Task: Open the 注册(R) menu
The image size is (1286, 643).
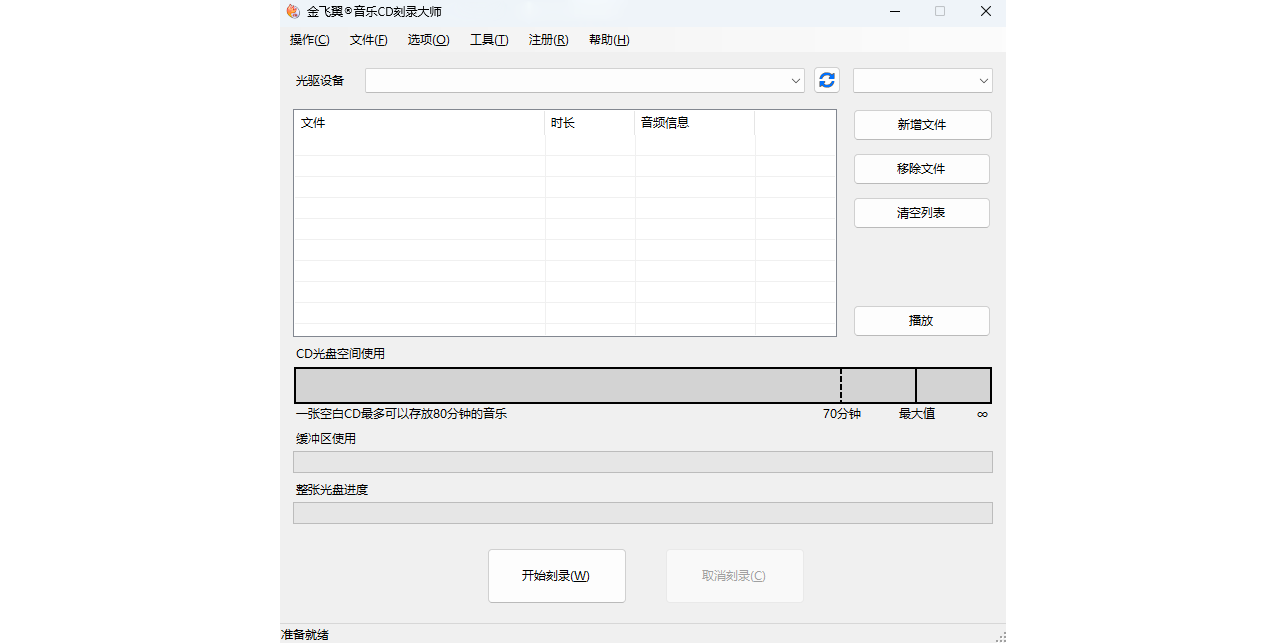Action: pos(548,40)
